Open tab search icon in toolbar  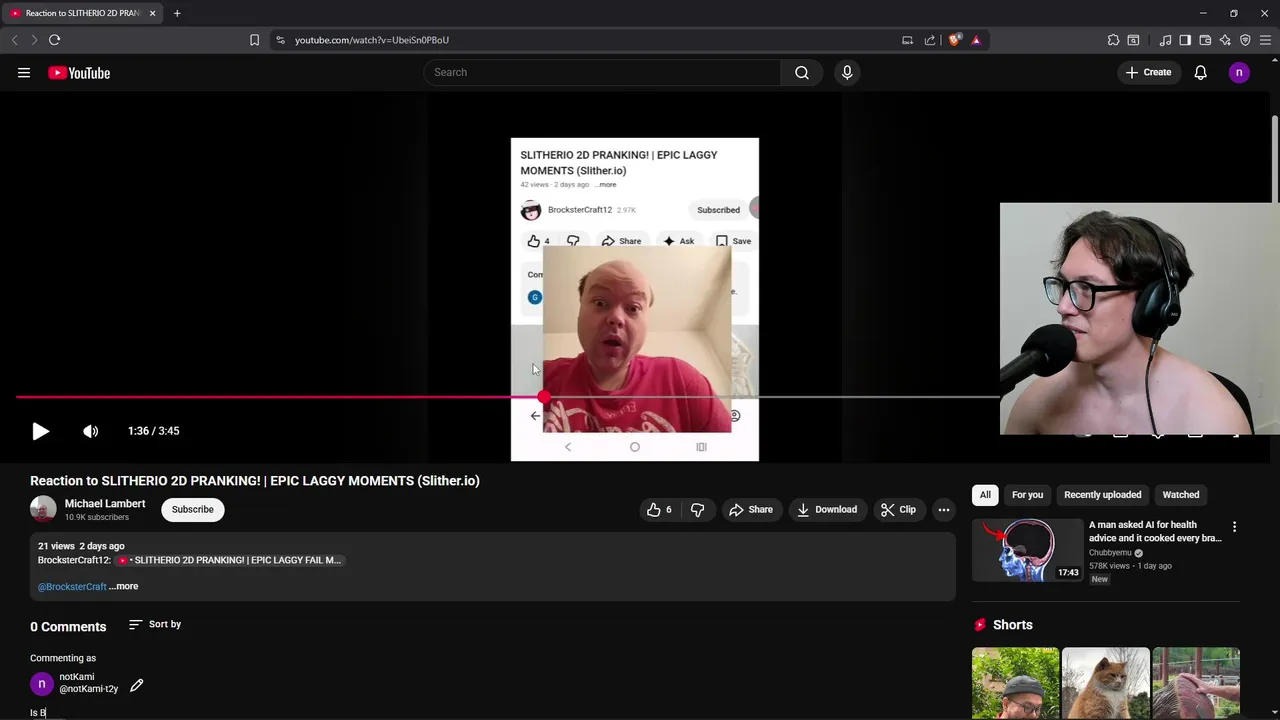point(1133,40)
